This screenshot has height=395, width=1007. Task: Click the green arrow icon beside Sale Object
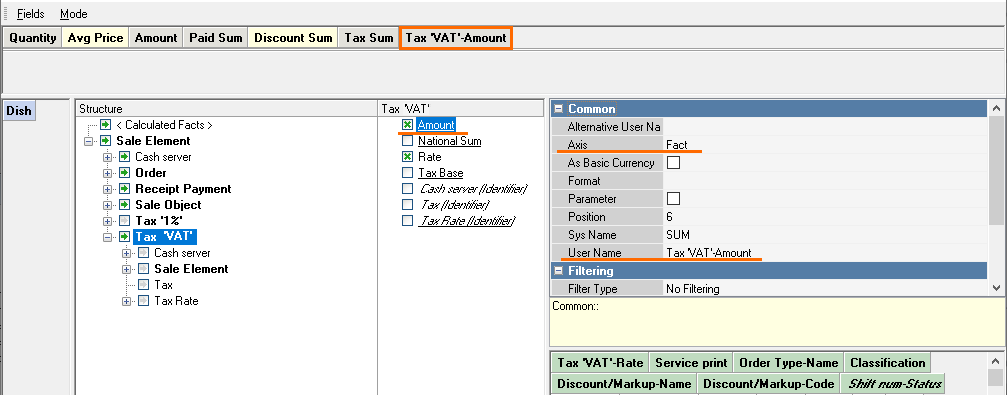pyautogui.click(x=125, y=205)
